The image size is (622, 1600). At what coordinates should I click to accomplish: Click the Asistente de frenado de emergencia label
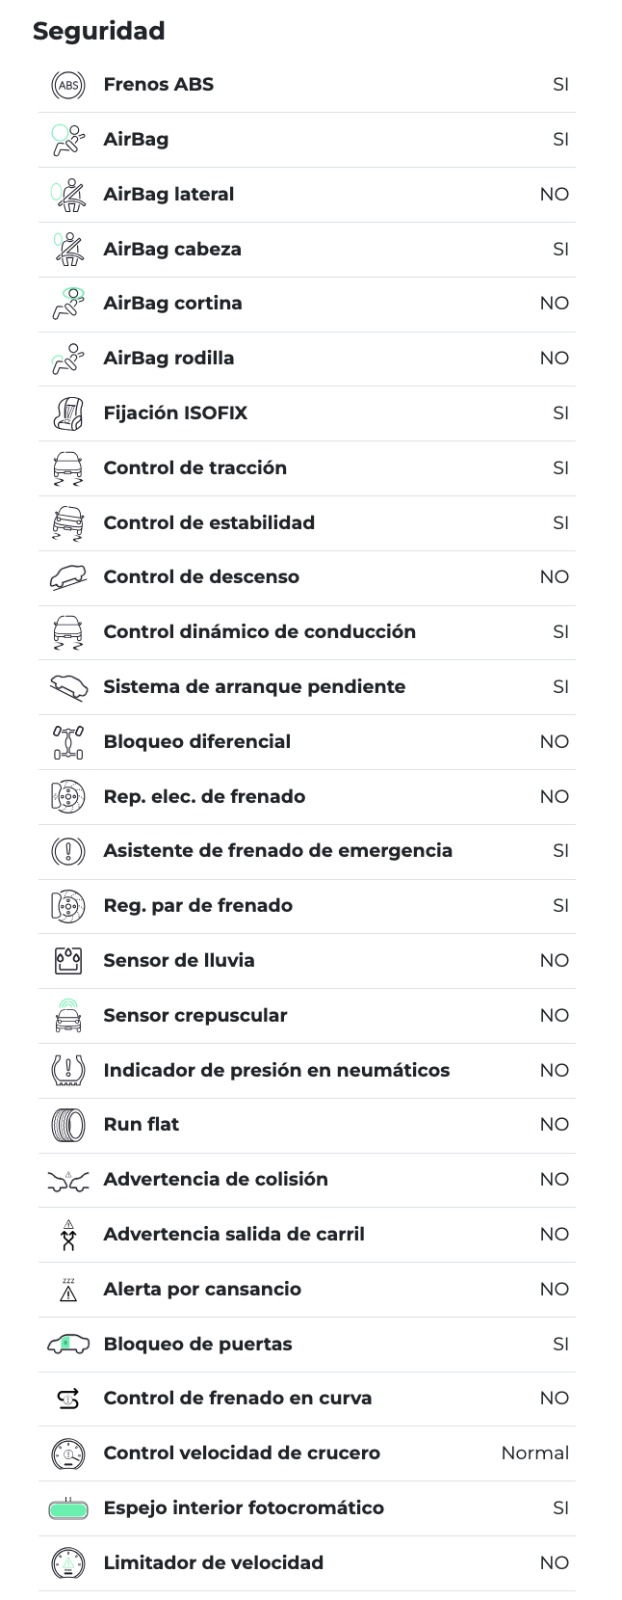278,851
